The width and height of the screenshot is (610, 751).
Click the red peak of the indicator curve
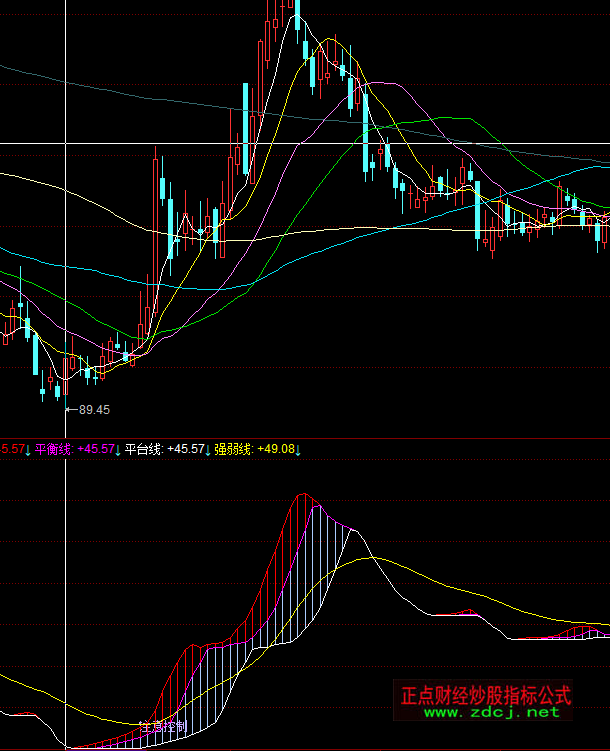click(302, 497)
